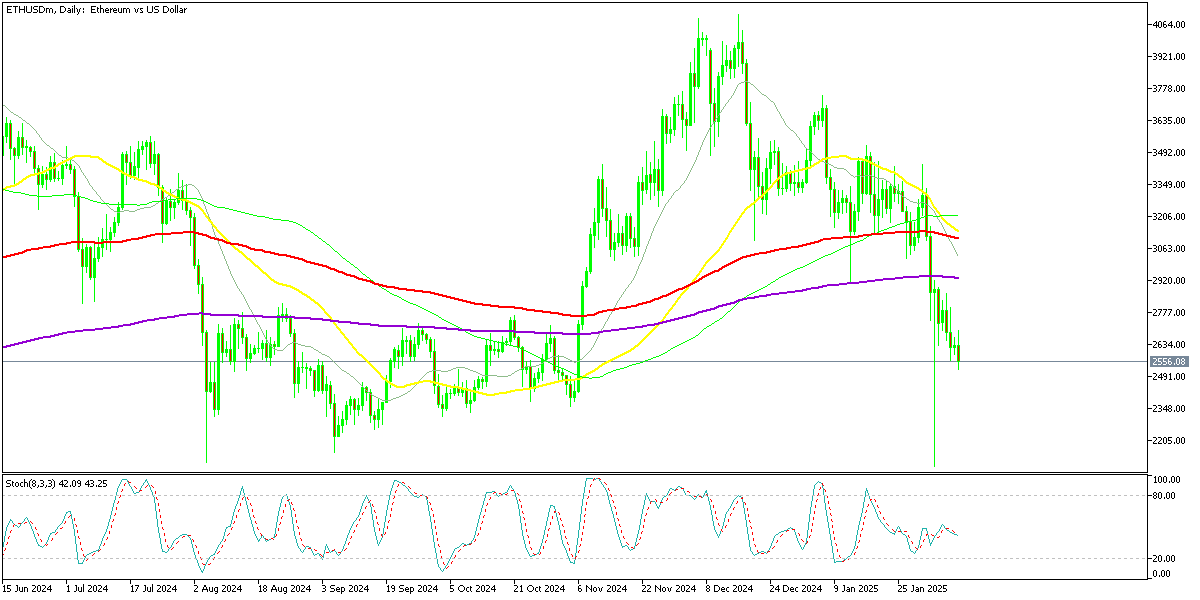Click the stochastic 20.00 level label
The width and height of the screenshot is (1200, 600).
click(1164, 559)
